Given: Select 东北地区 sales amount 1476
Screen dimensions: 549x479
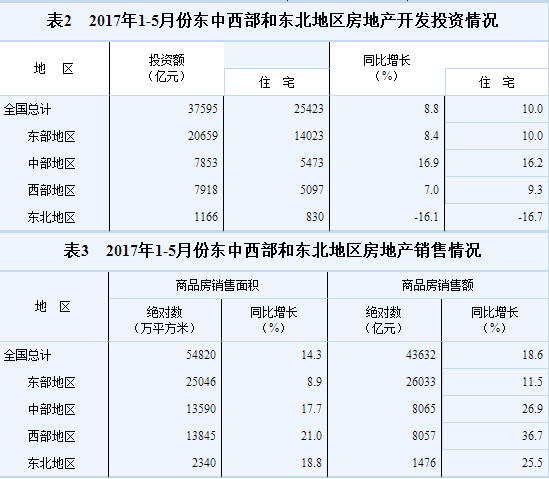Looking at the screenshot, I should coord(424,463).
